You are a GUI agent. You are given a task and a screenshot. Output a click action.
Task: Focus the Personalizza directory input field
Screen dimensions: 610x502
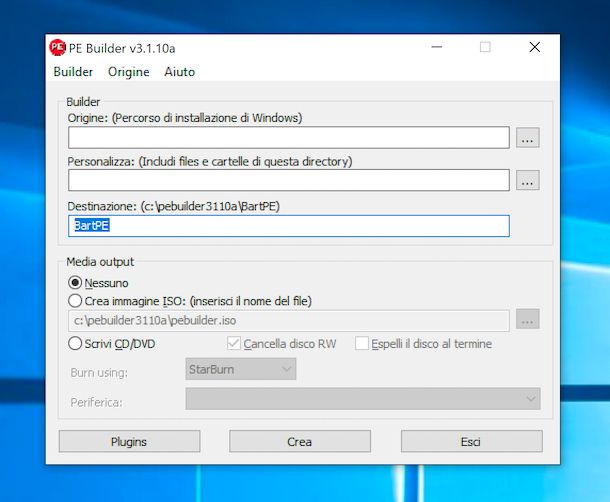(289, 180)
